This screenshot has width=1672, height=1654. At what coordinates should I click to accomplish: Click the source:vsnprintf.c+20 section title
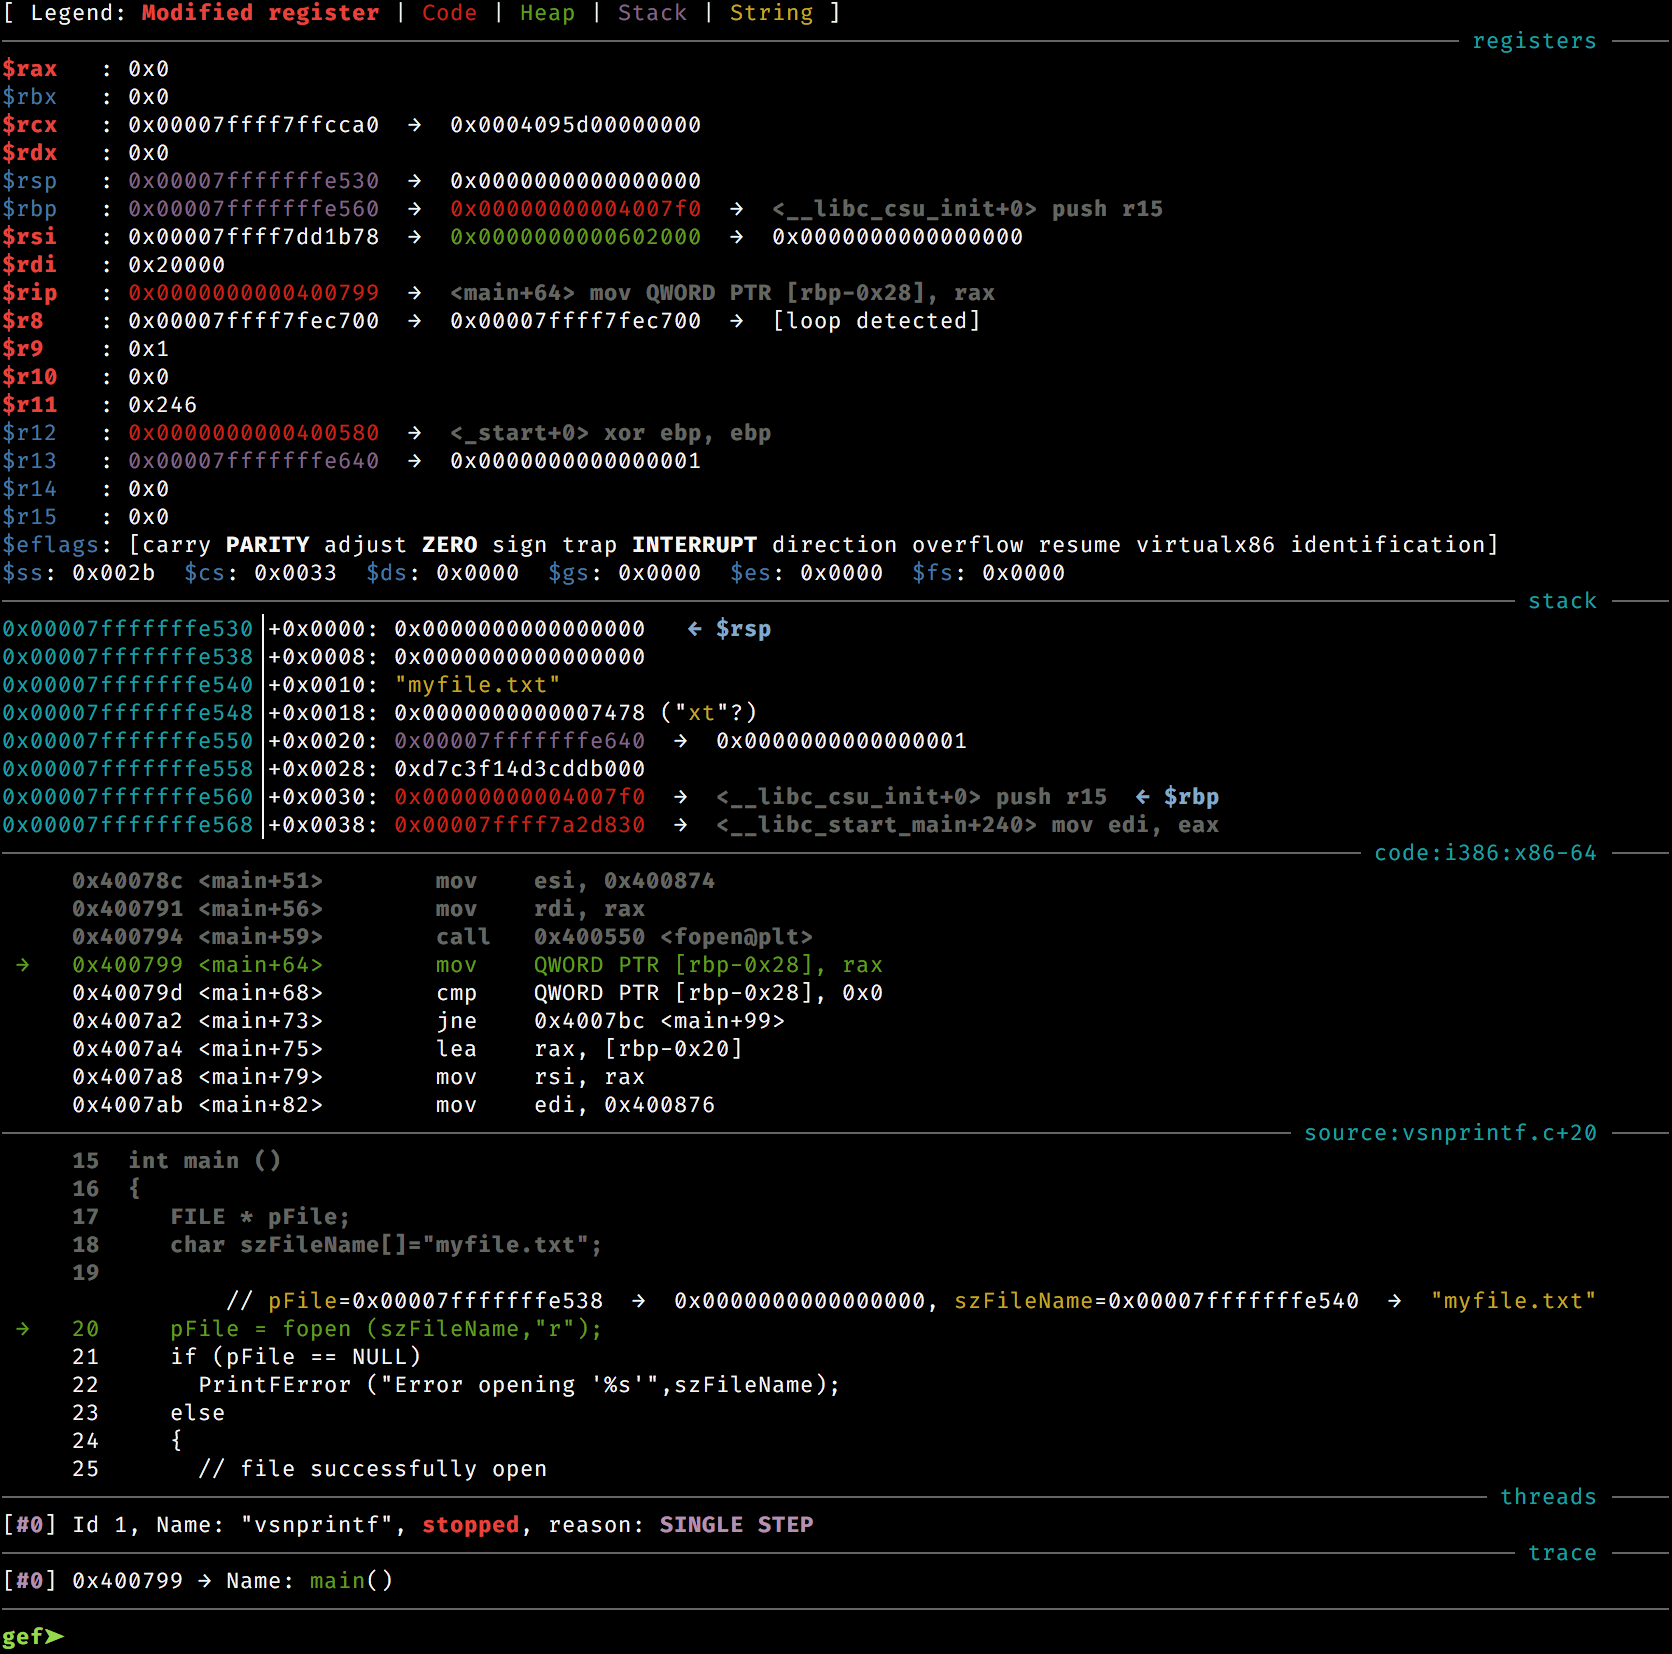[x=1450, y=1133]
